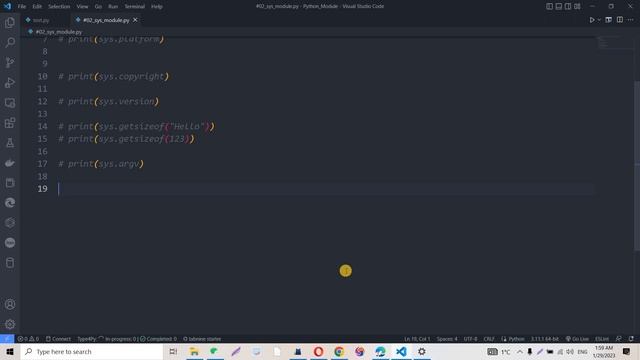Open the Explorer view in activity bar

coord(10,22)
